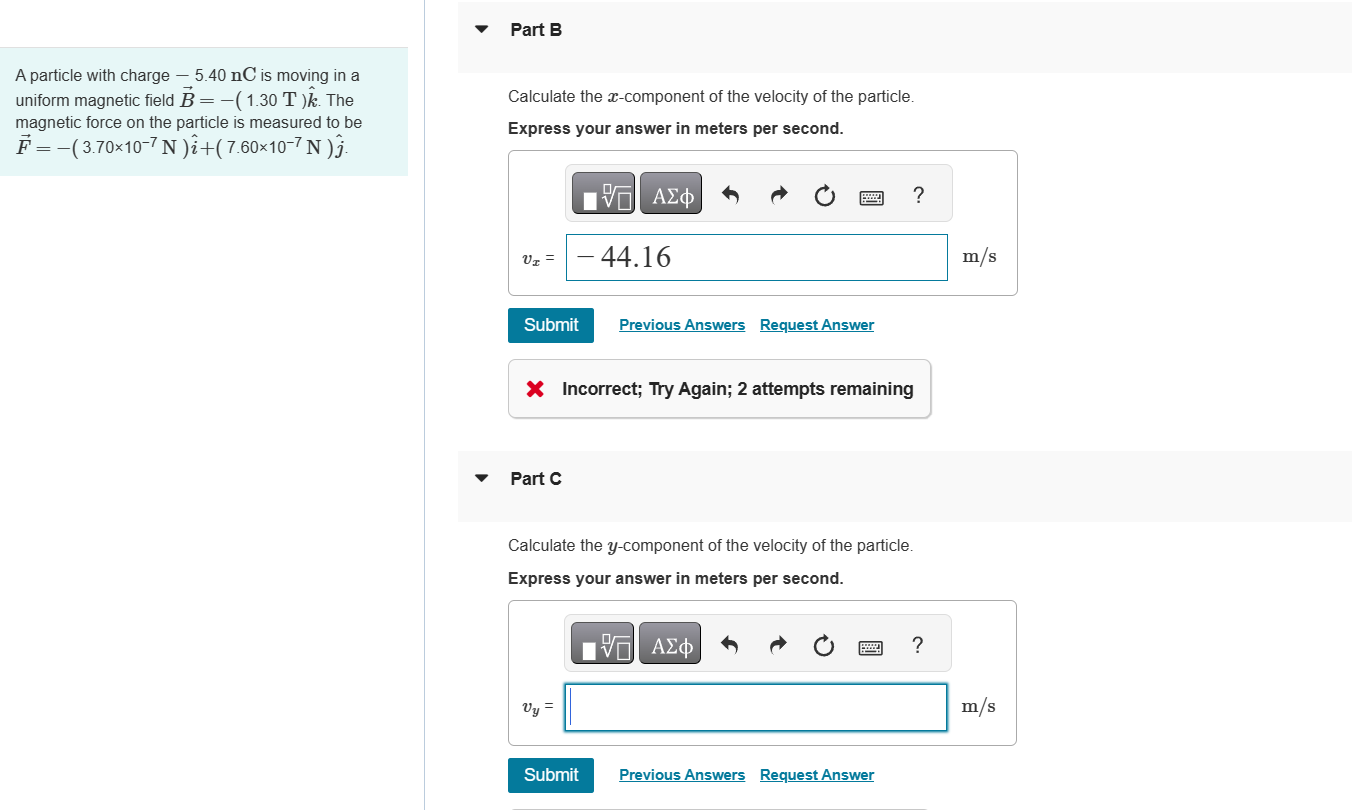This screenshot has height=810, width=1352.
Task: Open the Greek letters ΑΣΦ palette in Part B
Action: coord(669,193)
